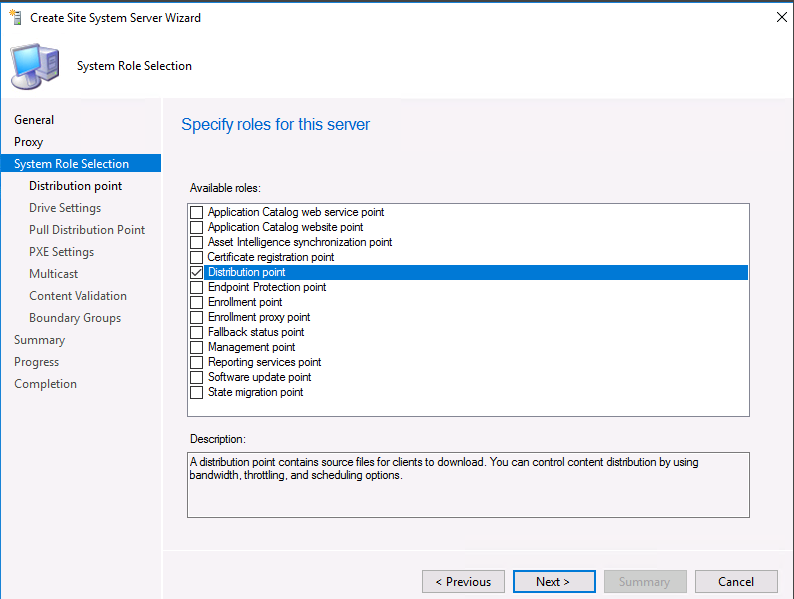Select Content Validation step
794x599 pixels.
[x=78, y=296]
